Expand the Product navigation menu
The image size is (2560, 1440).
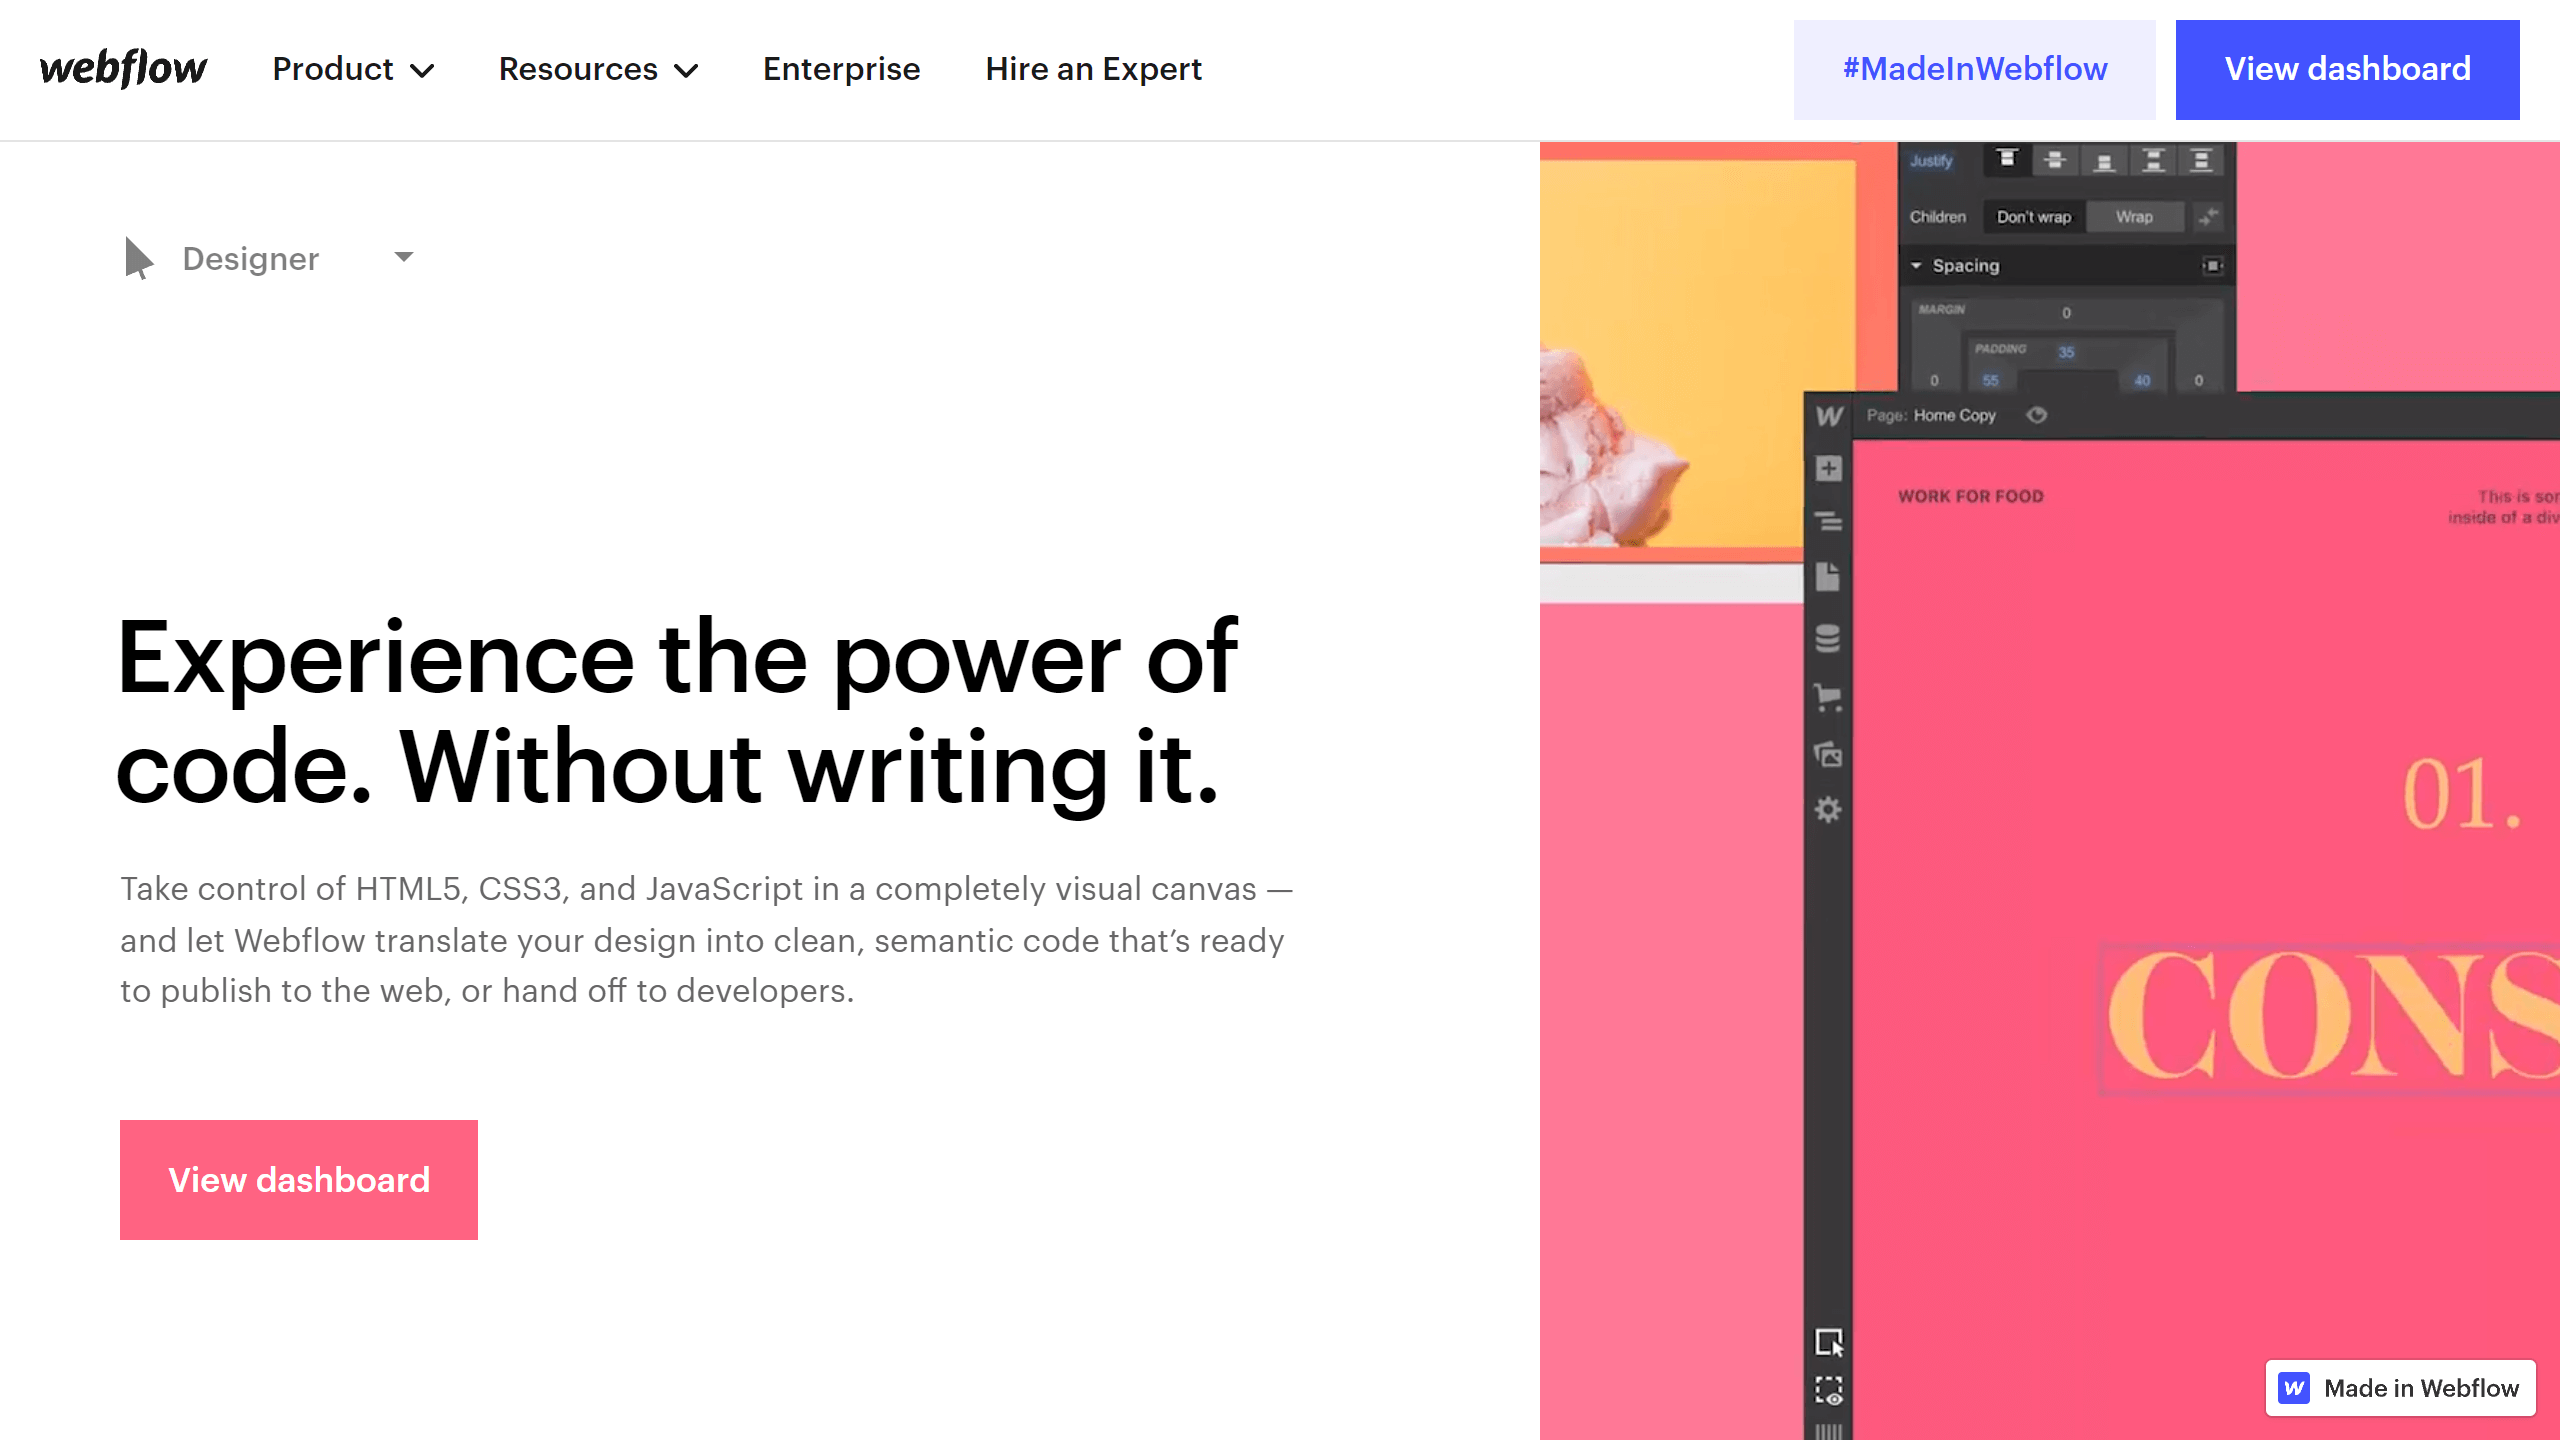tap(352, 69)
